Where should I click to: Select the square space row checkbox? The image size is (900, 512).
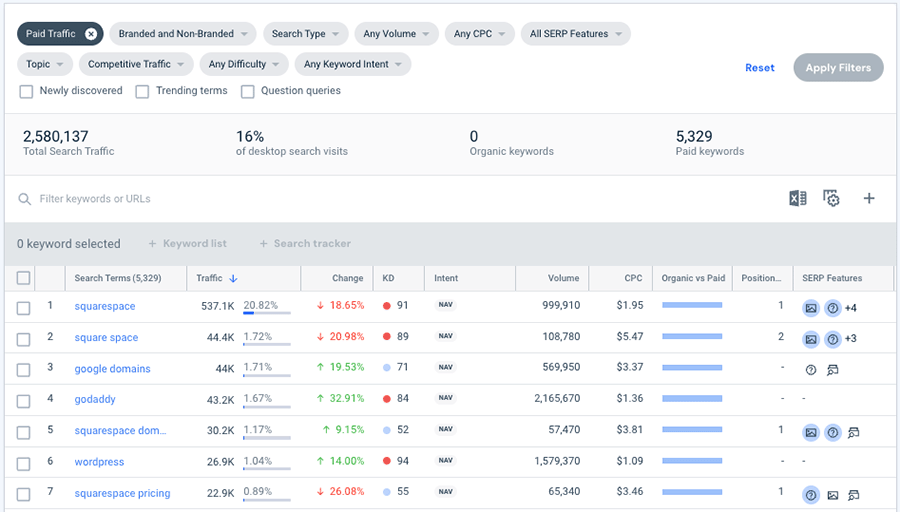click(24, 339)
